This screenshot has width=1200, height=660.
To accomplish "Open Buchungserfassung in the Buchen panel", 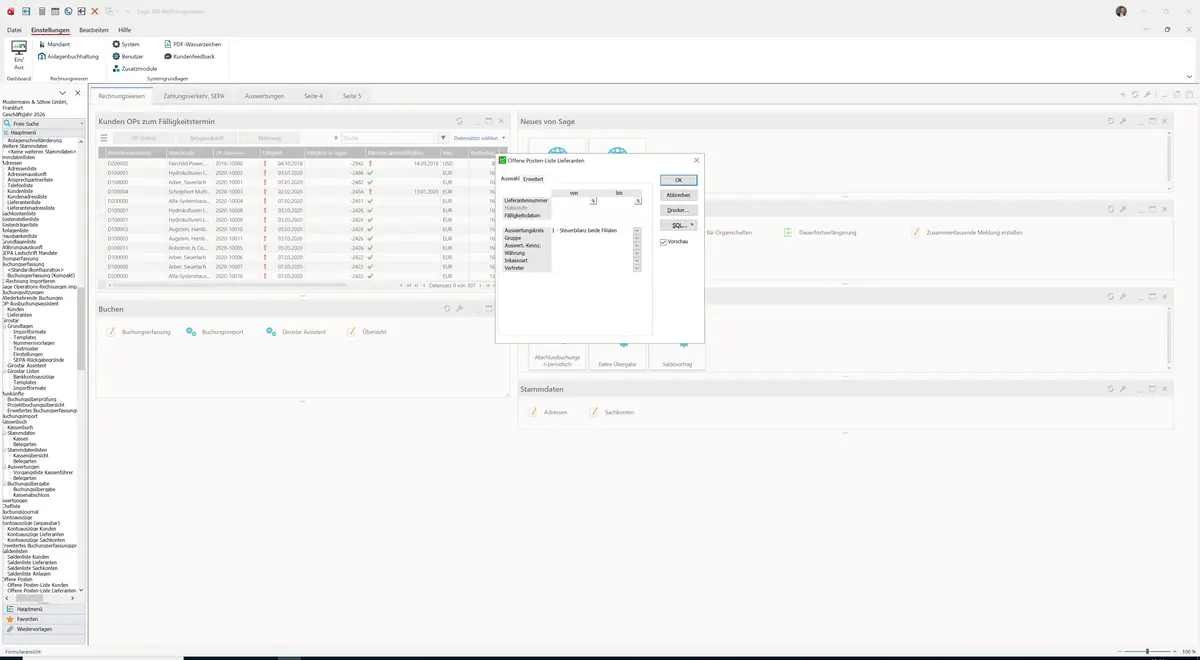I will coord(139,331).
